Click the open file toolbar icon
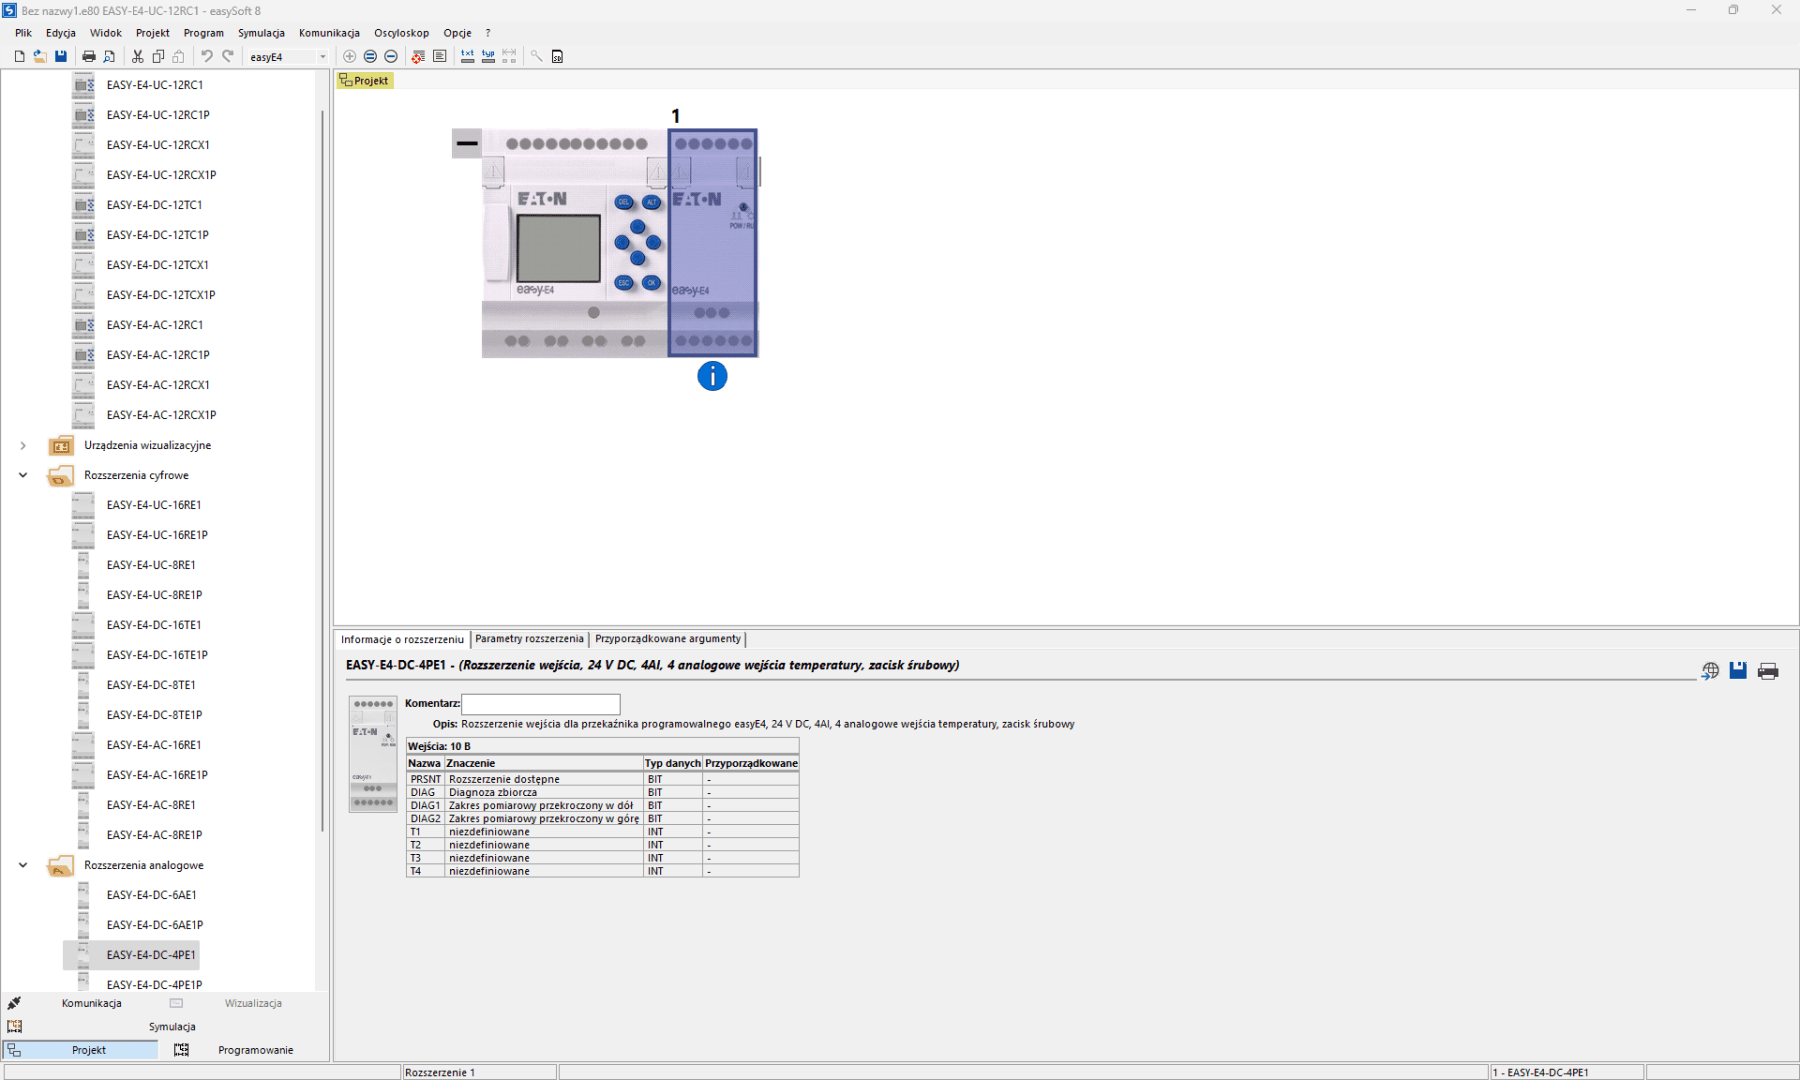 (40, 57)
